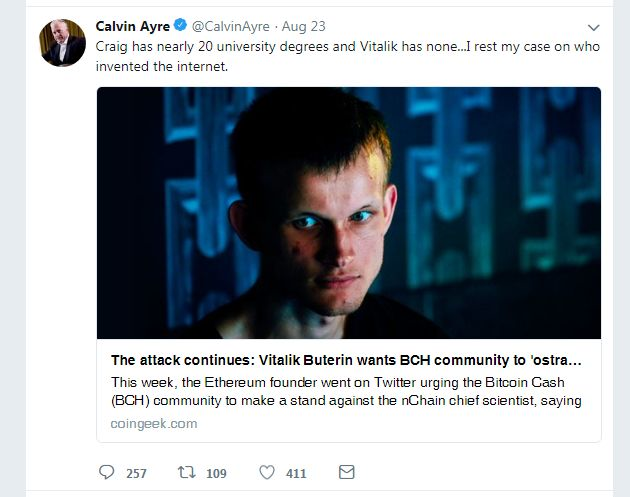The width and height of the screenshot is (630, 497).
Task: Click the reply speech bubble icon
Action: pos(106,472)
